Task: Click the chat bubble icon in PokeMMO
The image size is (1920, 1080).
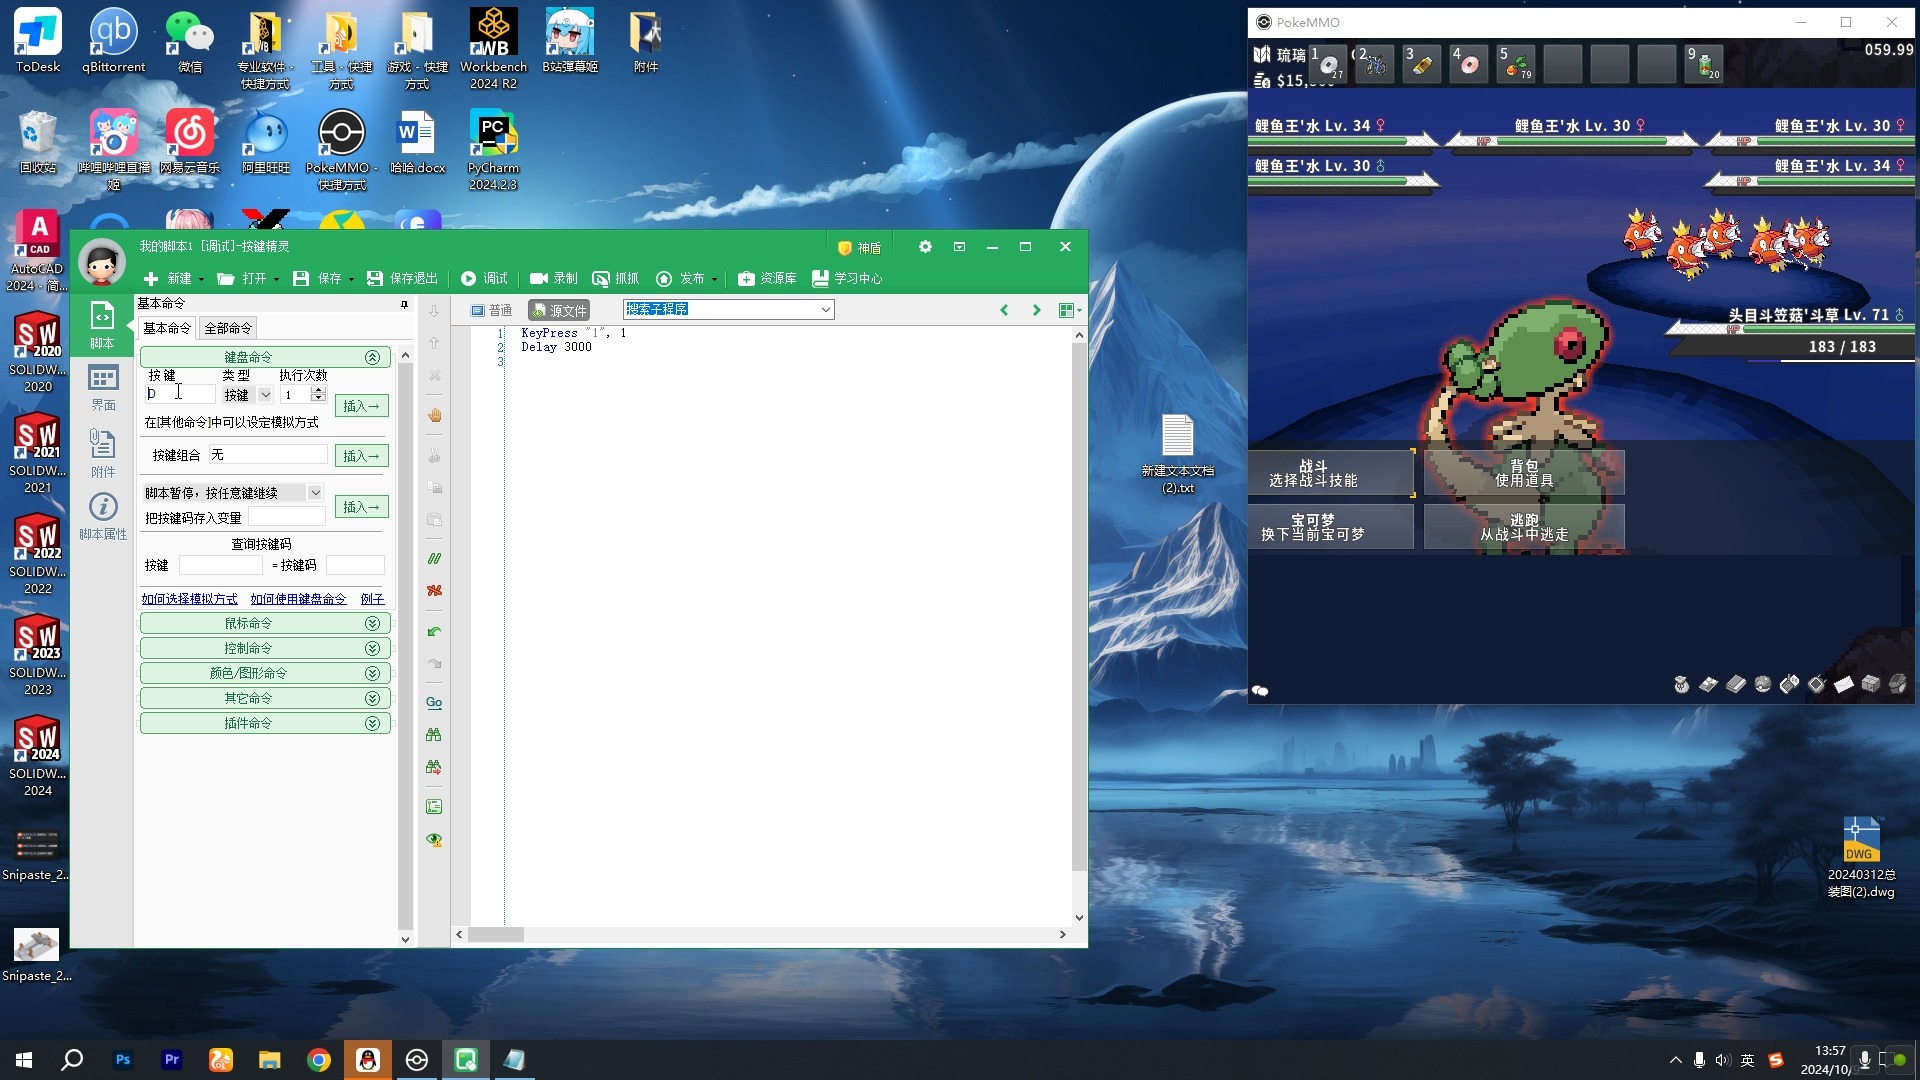Action: [1260, 690]
